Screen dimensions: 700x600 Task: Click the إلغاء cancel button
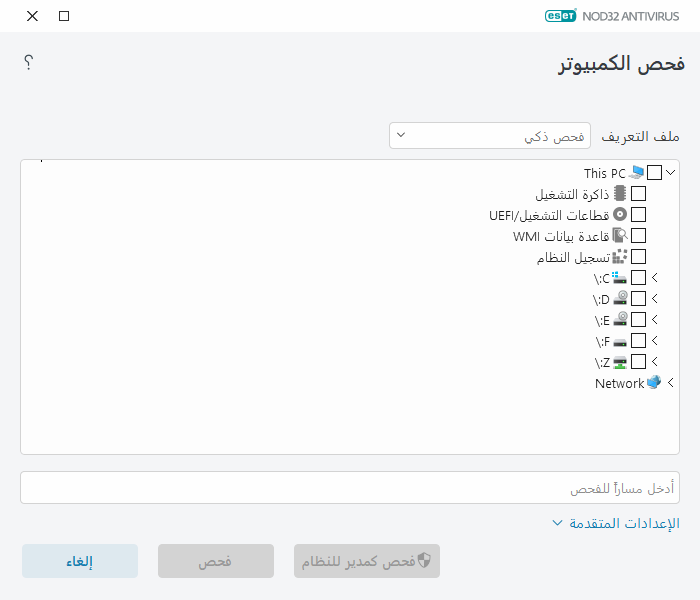tap(80, 561)
